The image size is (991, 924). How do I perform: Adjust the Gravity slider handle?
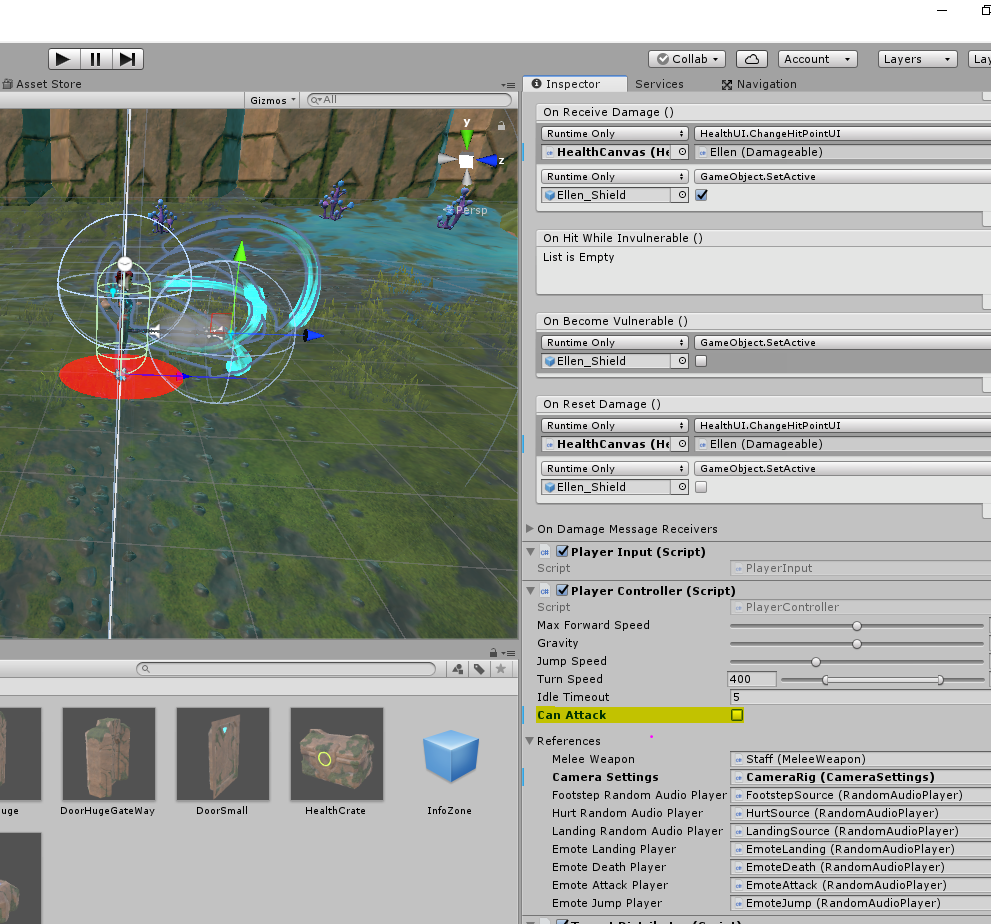pos(857,643)
